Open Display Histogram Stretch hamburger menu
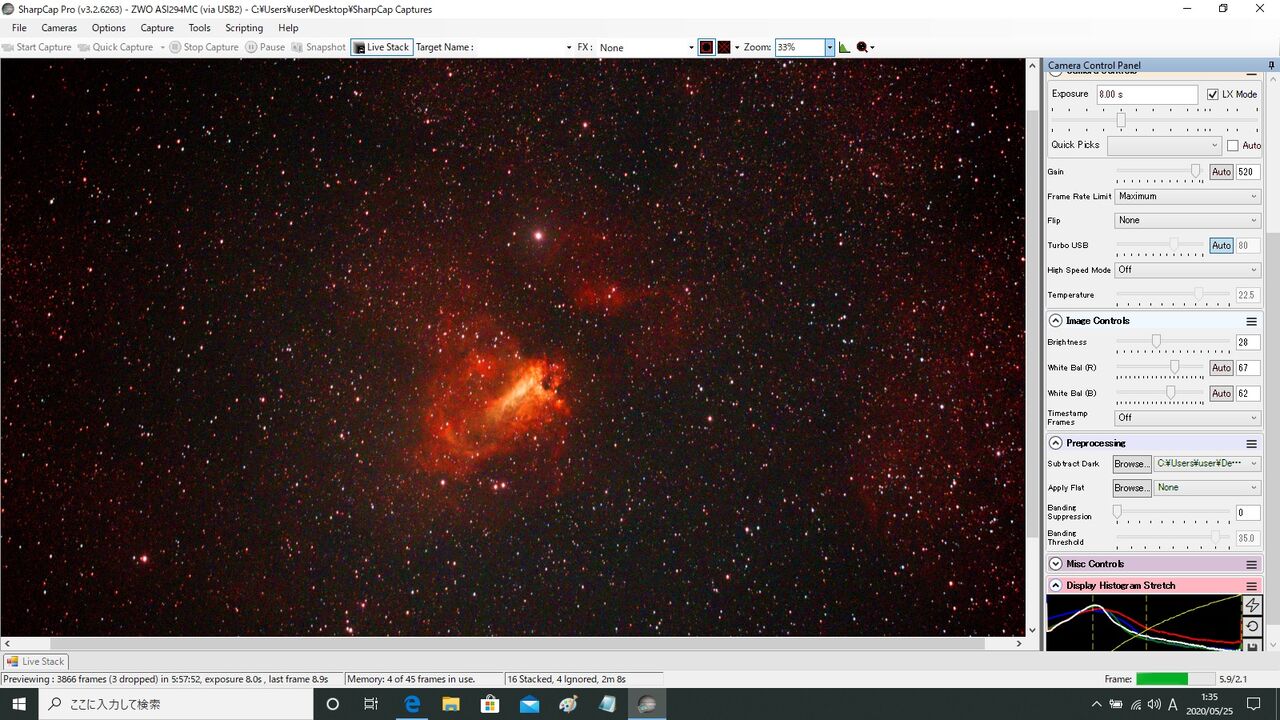The image size is (1280, 720). click(x=1251, y=586)
